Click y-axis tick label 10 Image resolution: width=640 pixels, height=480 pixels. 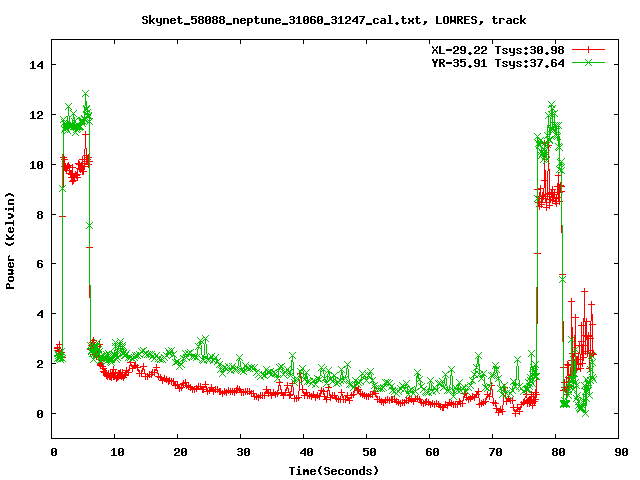click(x=37, y=165)
